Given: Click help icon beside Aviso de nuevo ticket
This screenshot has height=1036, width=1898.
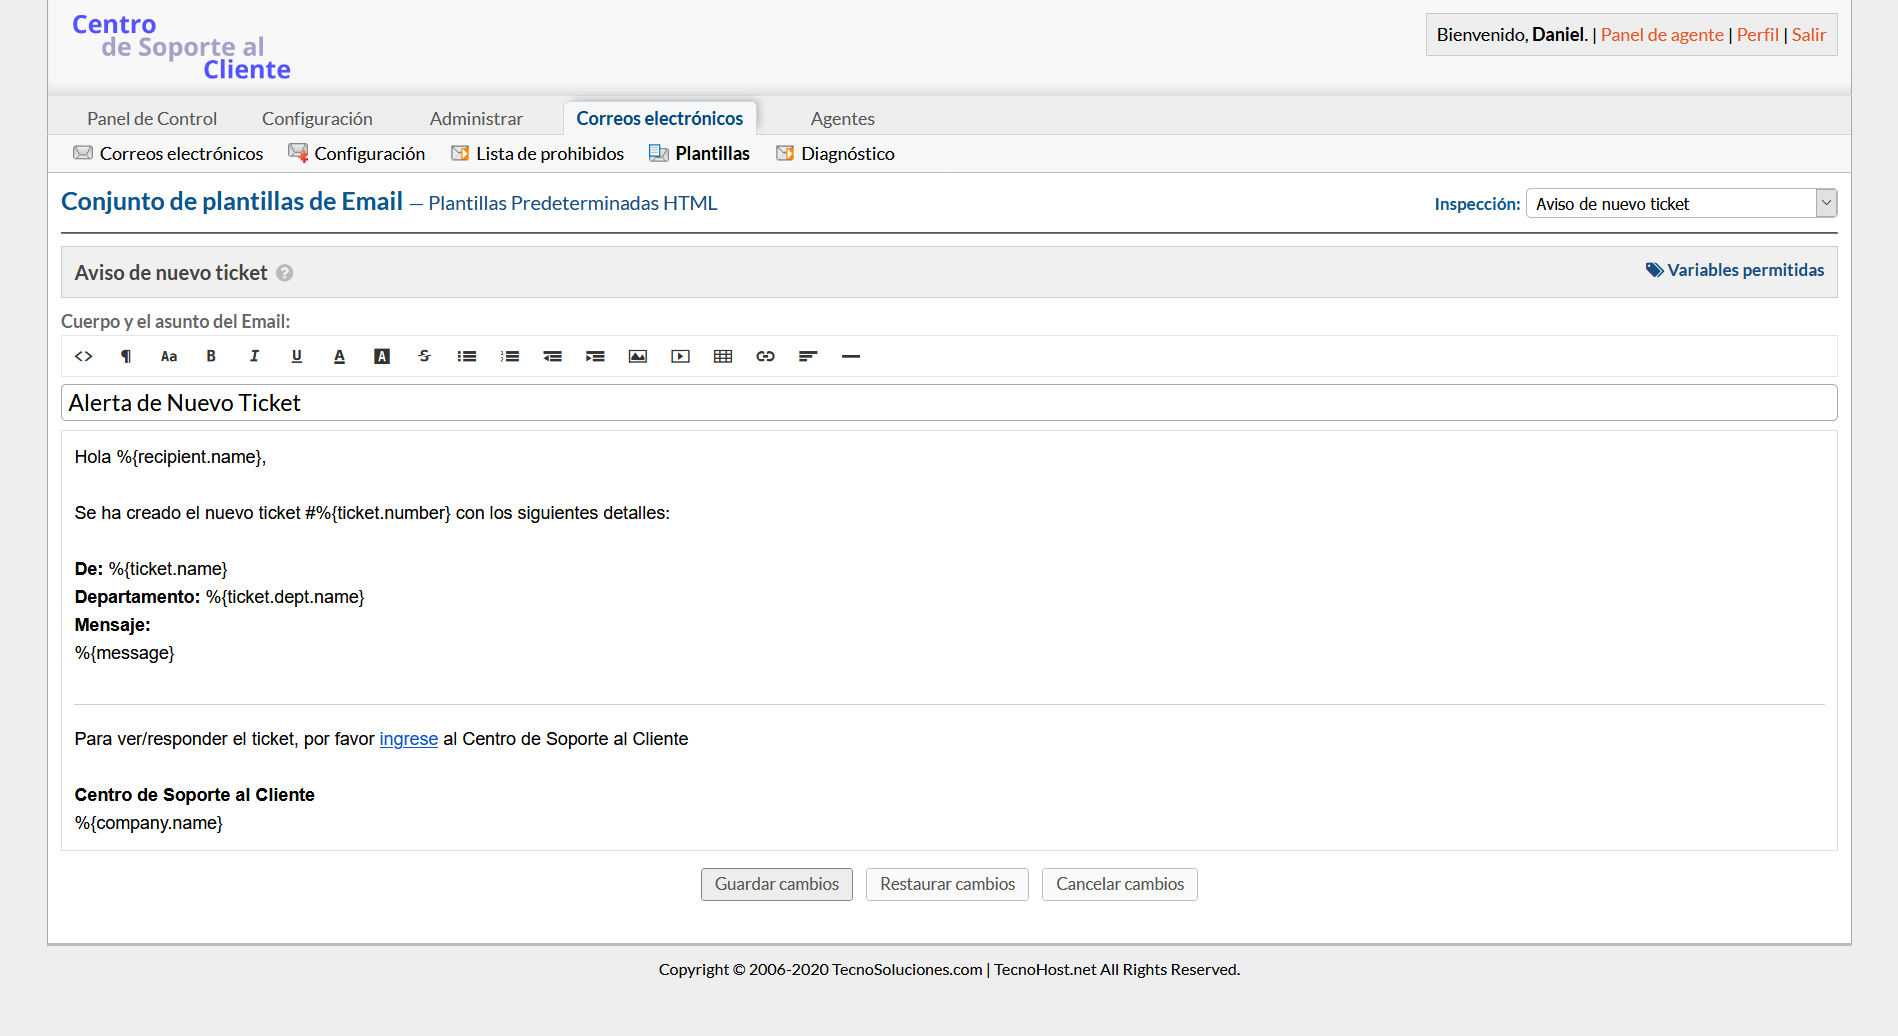Looking at the screenshot, I should pyautogui.click(x=285, y=273).
